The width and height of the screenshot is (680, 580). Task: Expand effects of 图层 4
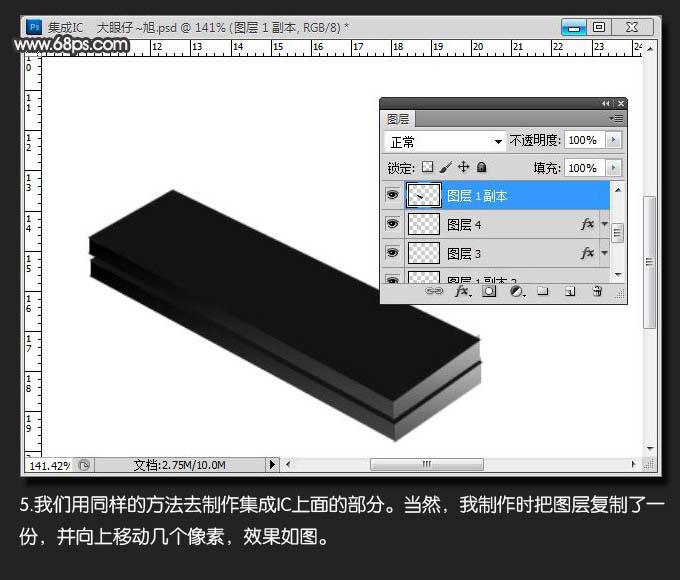(605, 224)
